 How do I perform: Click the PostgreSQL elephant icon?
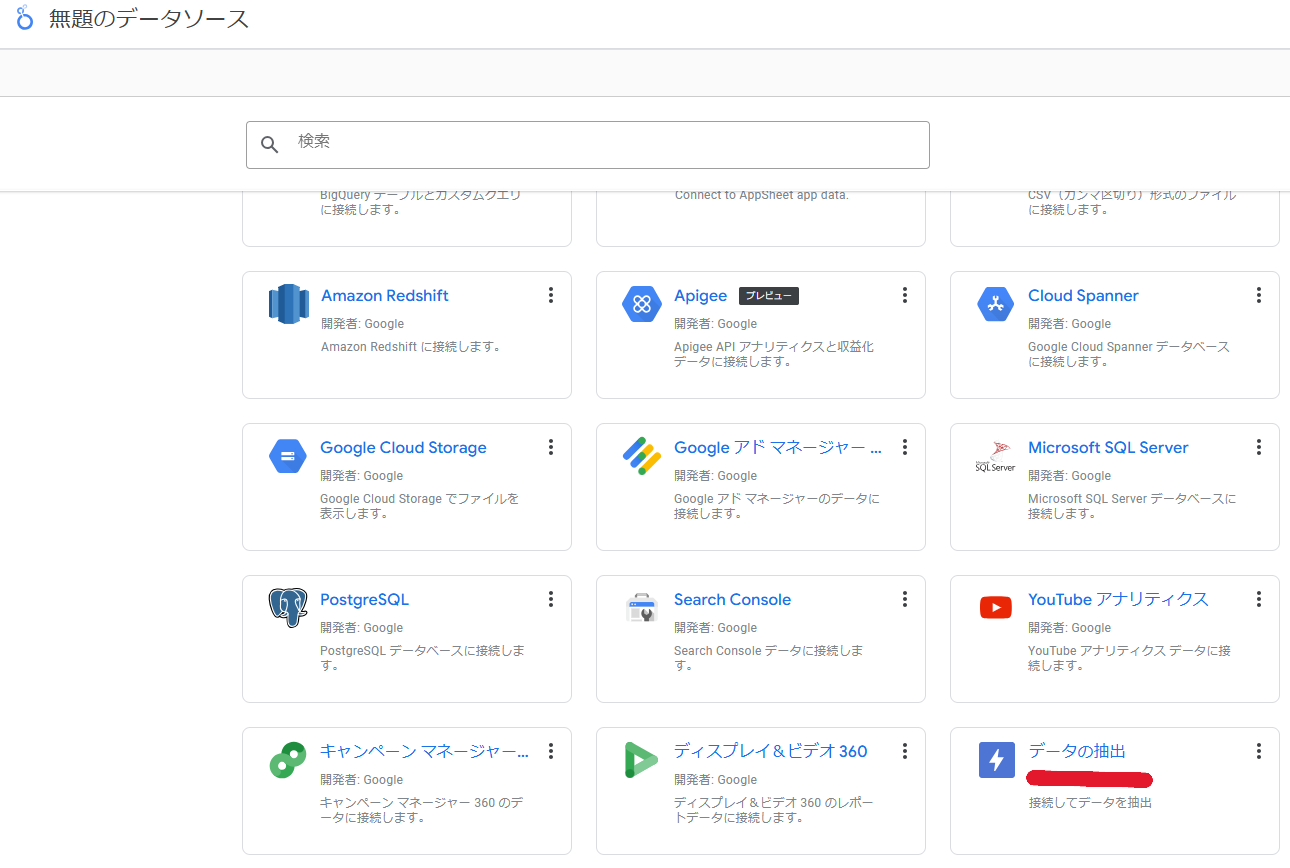[x=288, y=608]
